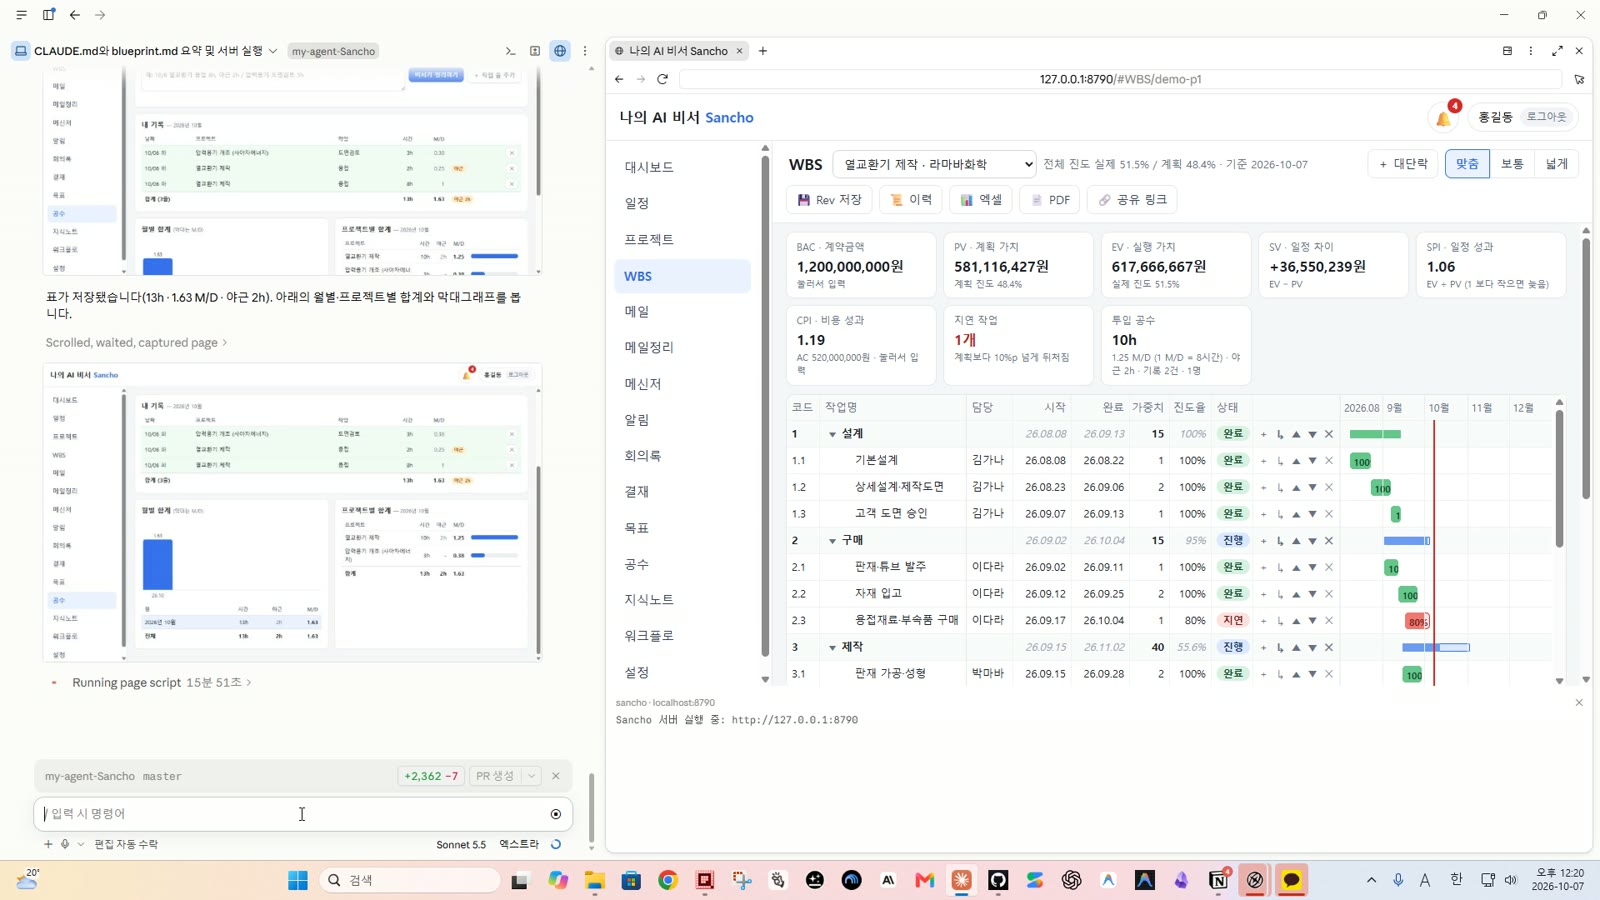The height and width of the screenshot is (900, 1600).
Task: Go back in the embedded browser
Action: 619,79
